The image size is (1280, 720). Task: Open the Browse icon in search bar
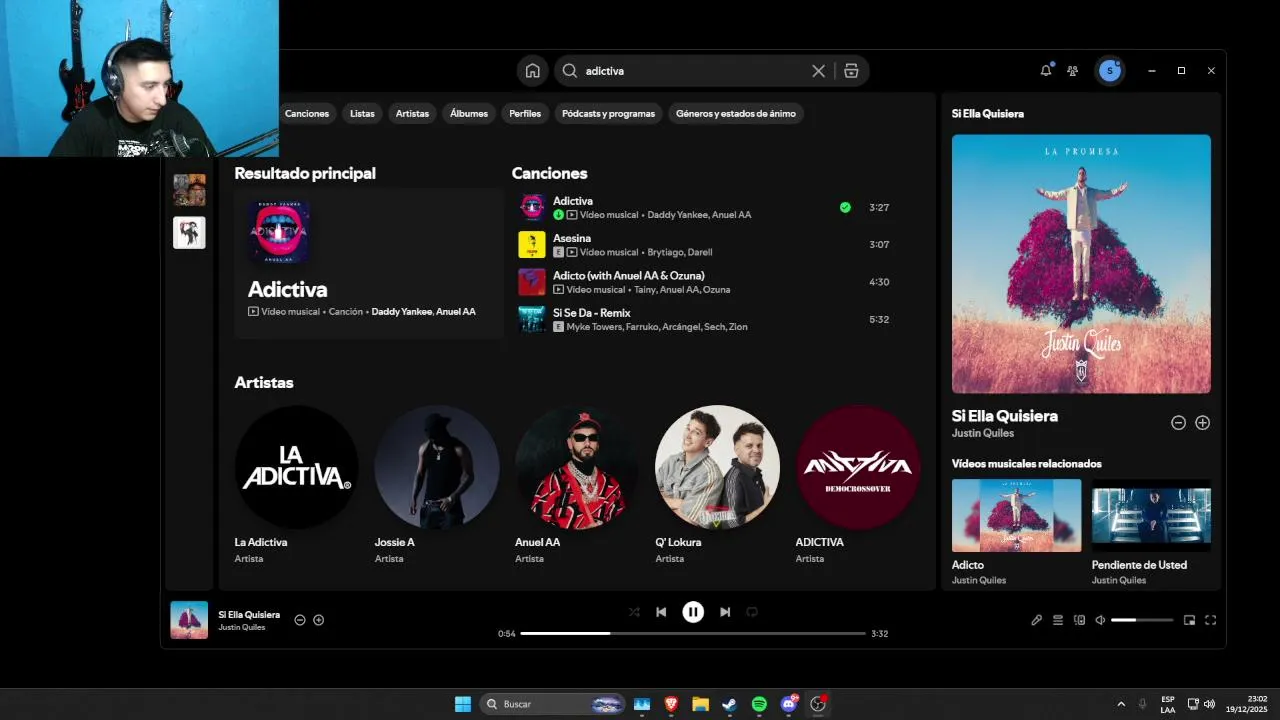coord(851,71)
